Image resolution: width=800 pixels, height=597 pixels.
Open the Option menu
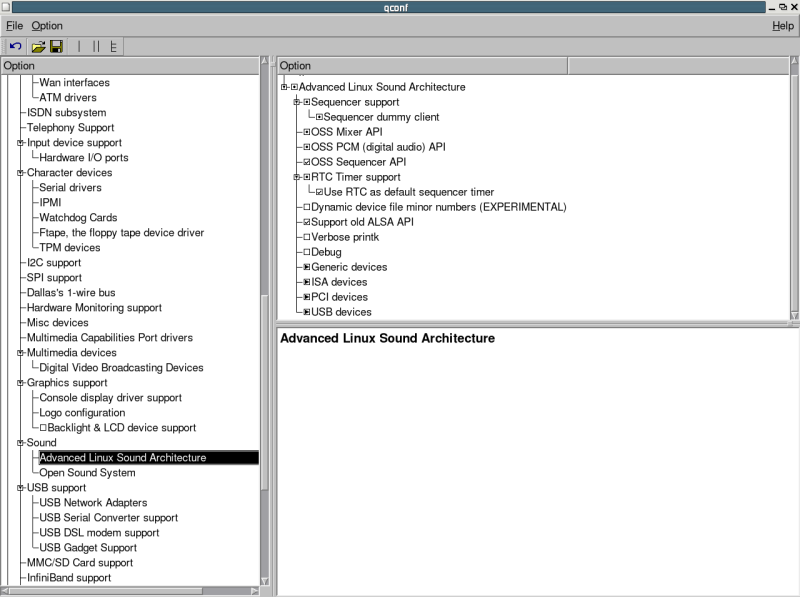click(x=47, y=26)
